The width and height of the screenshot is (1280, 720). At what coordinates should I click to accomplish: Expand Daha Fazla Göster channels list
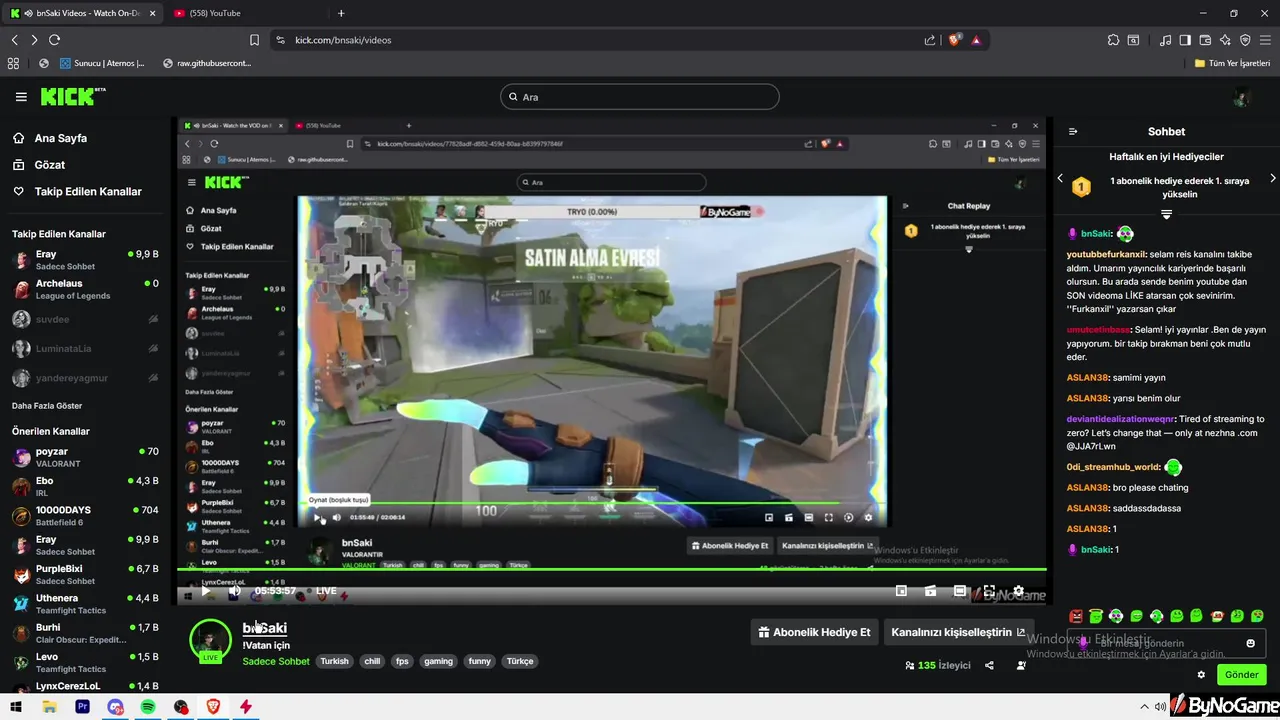coord(47,406)
